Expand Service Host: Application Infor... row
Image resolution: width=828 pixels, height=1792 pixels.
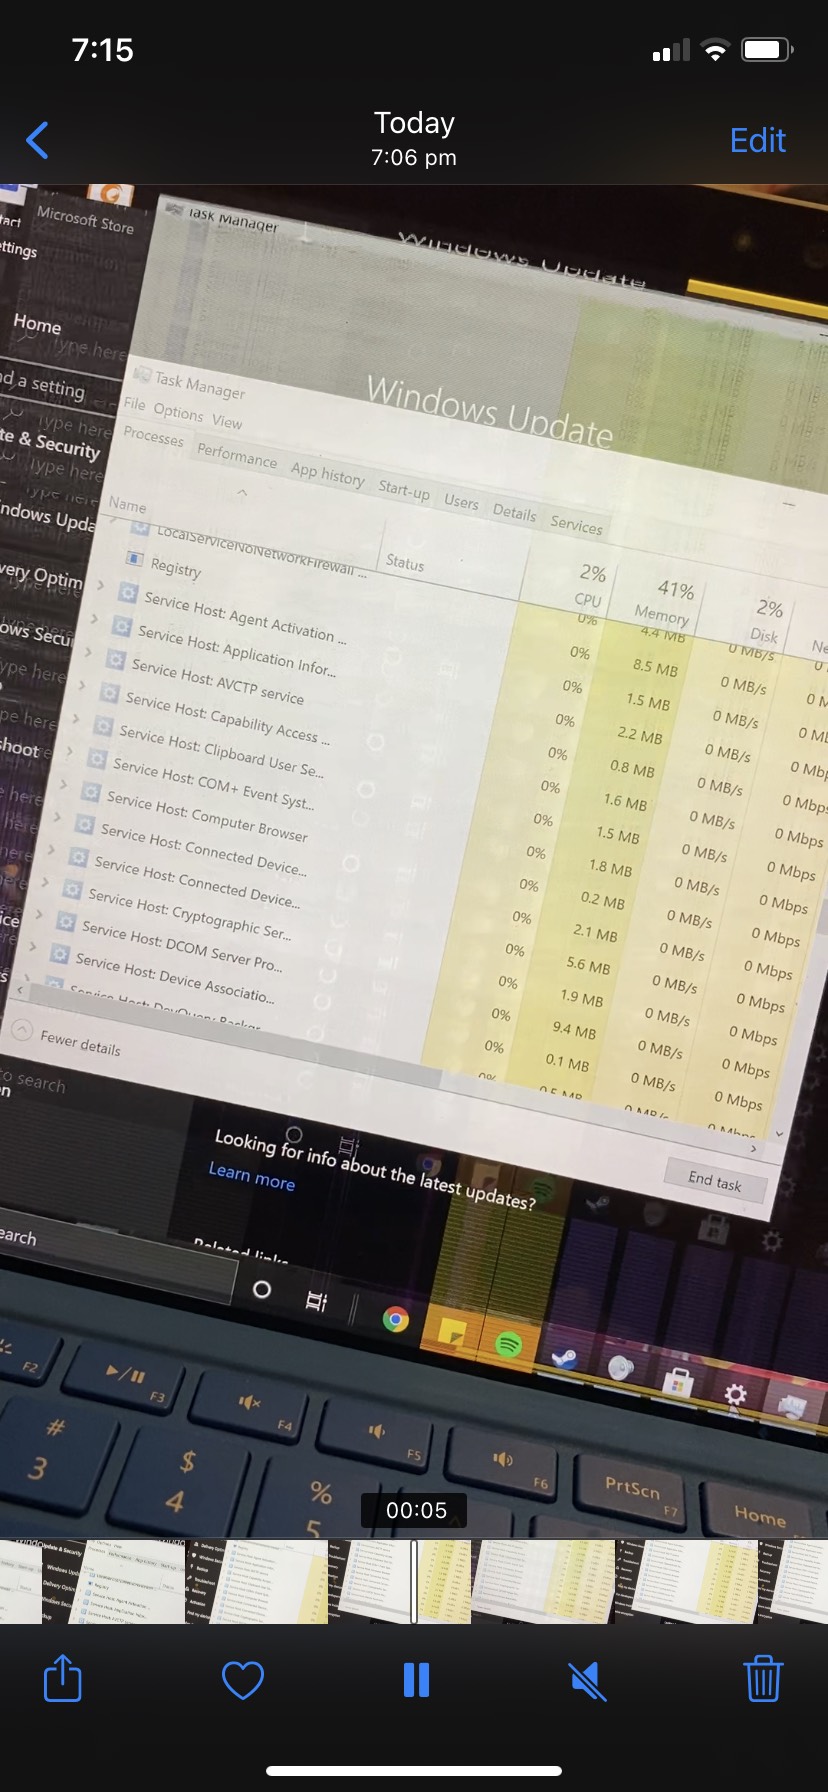coord(94,621)
